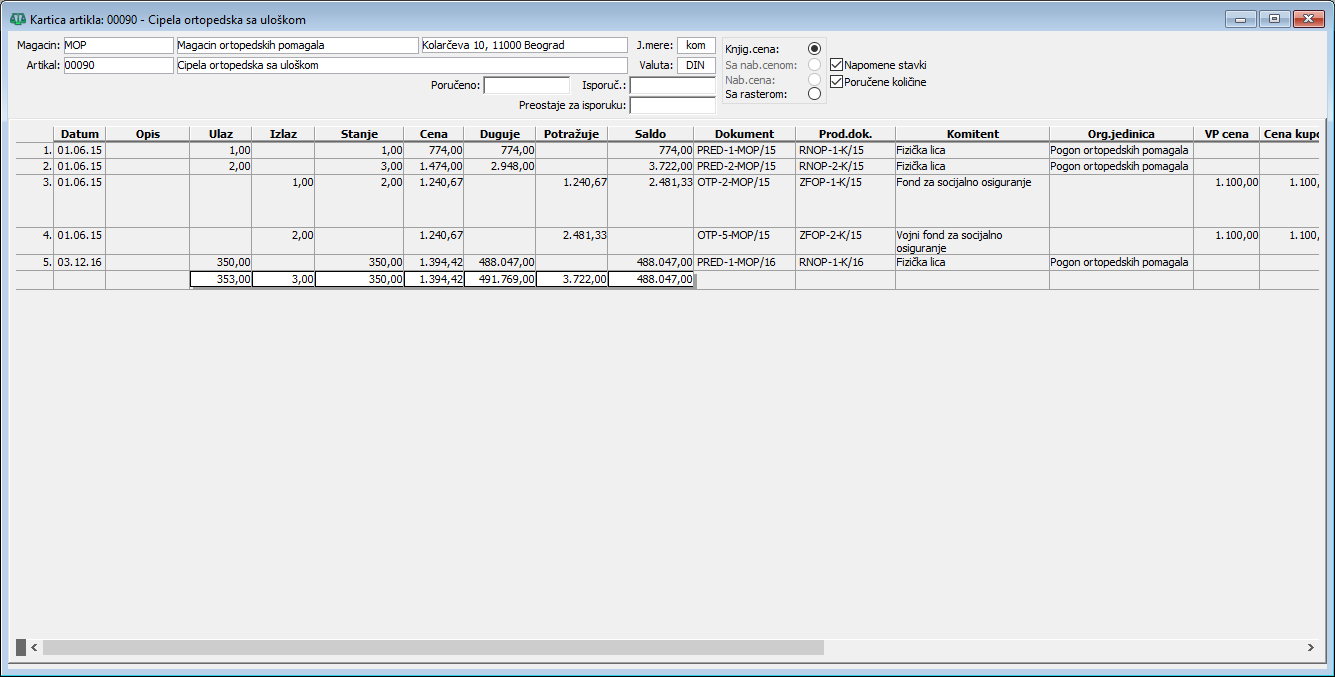Click the Datum column header
Image resolution: width=1335 pixels, height=677 pixels.
79,134
